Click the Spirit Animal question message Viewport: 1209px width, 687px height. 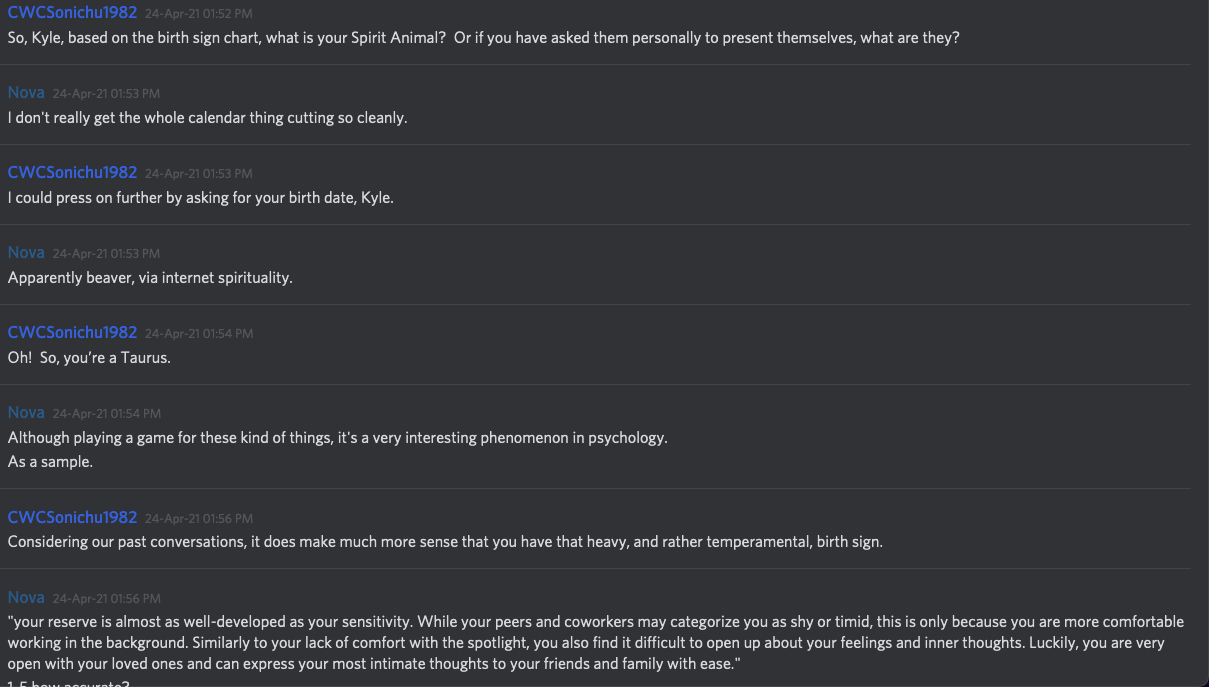coord(483,38)
